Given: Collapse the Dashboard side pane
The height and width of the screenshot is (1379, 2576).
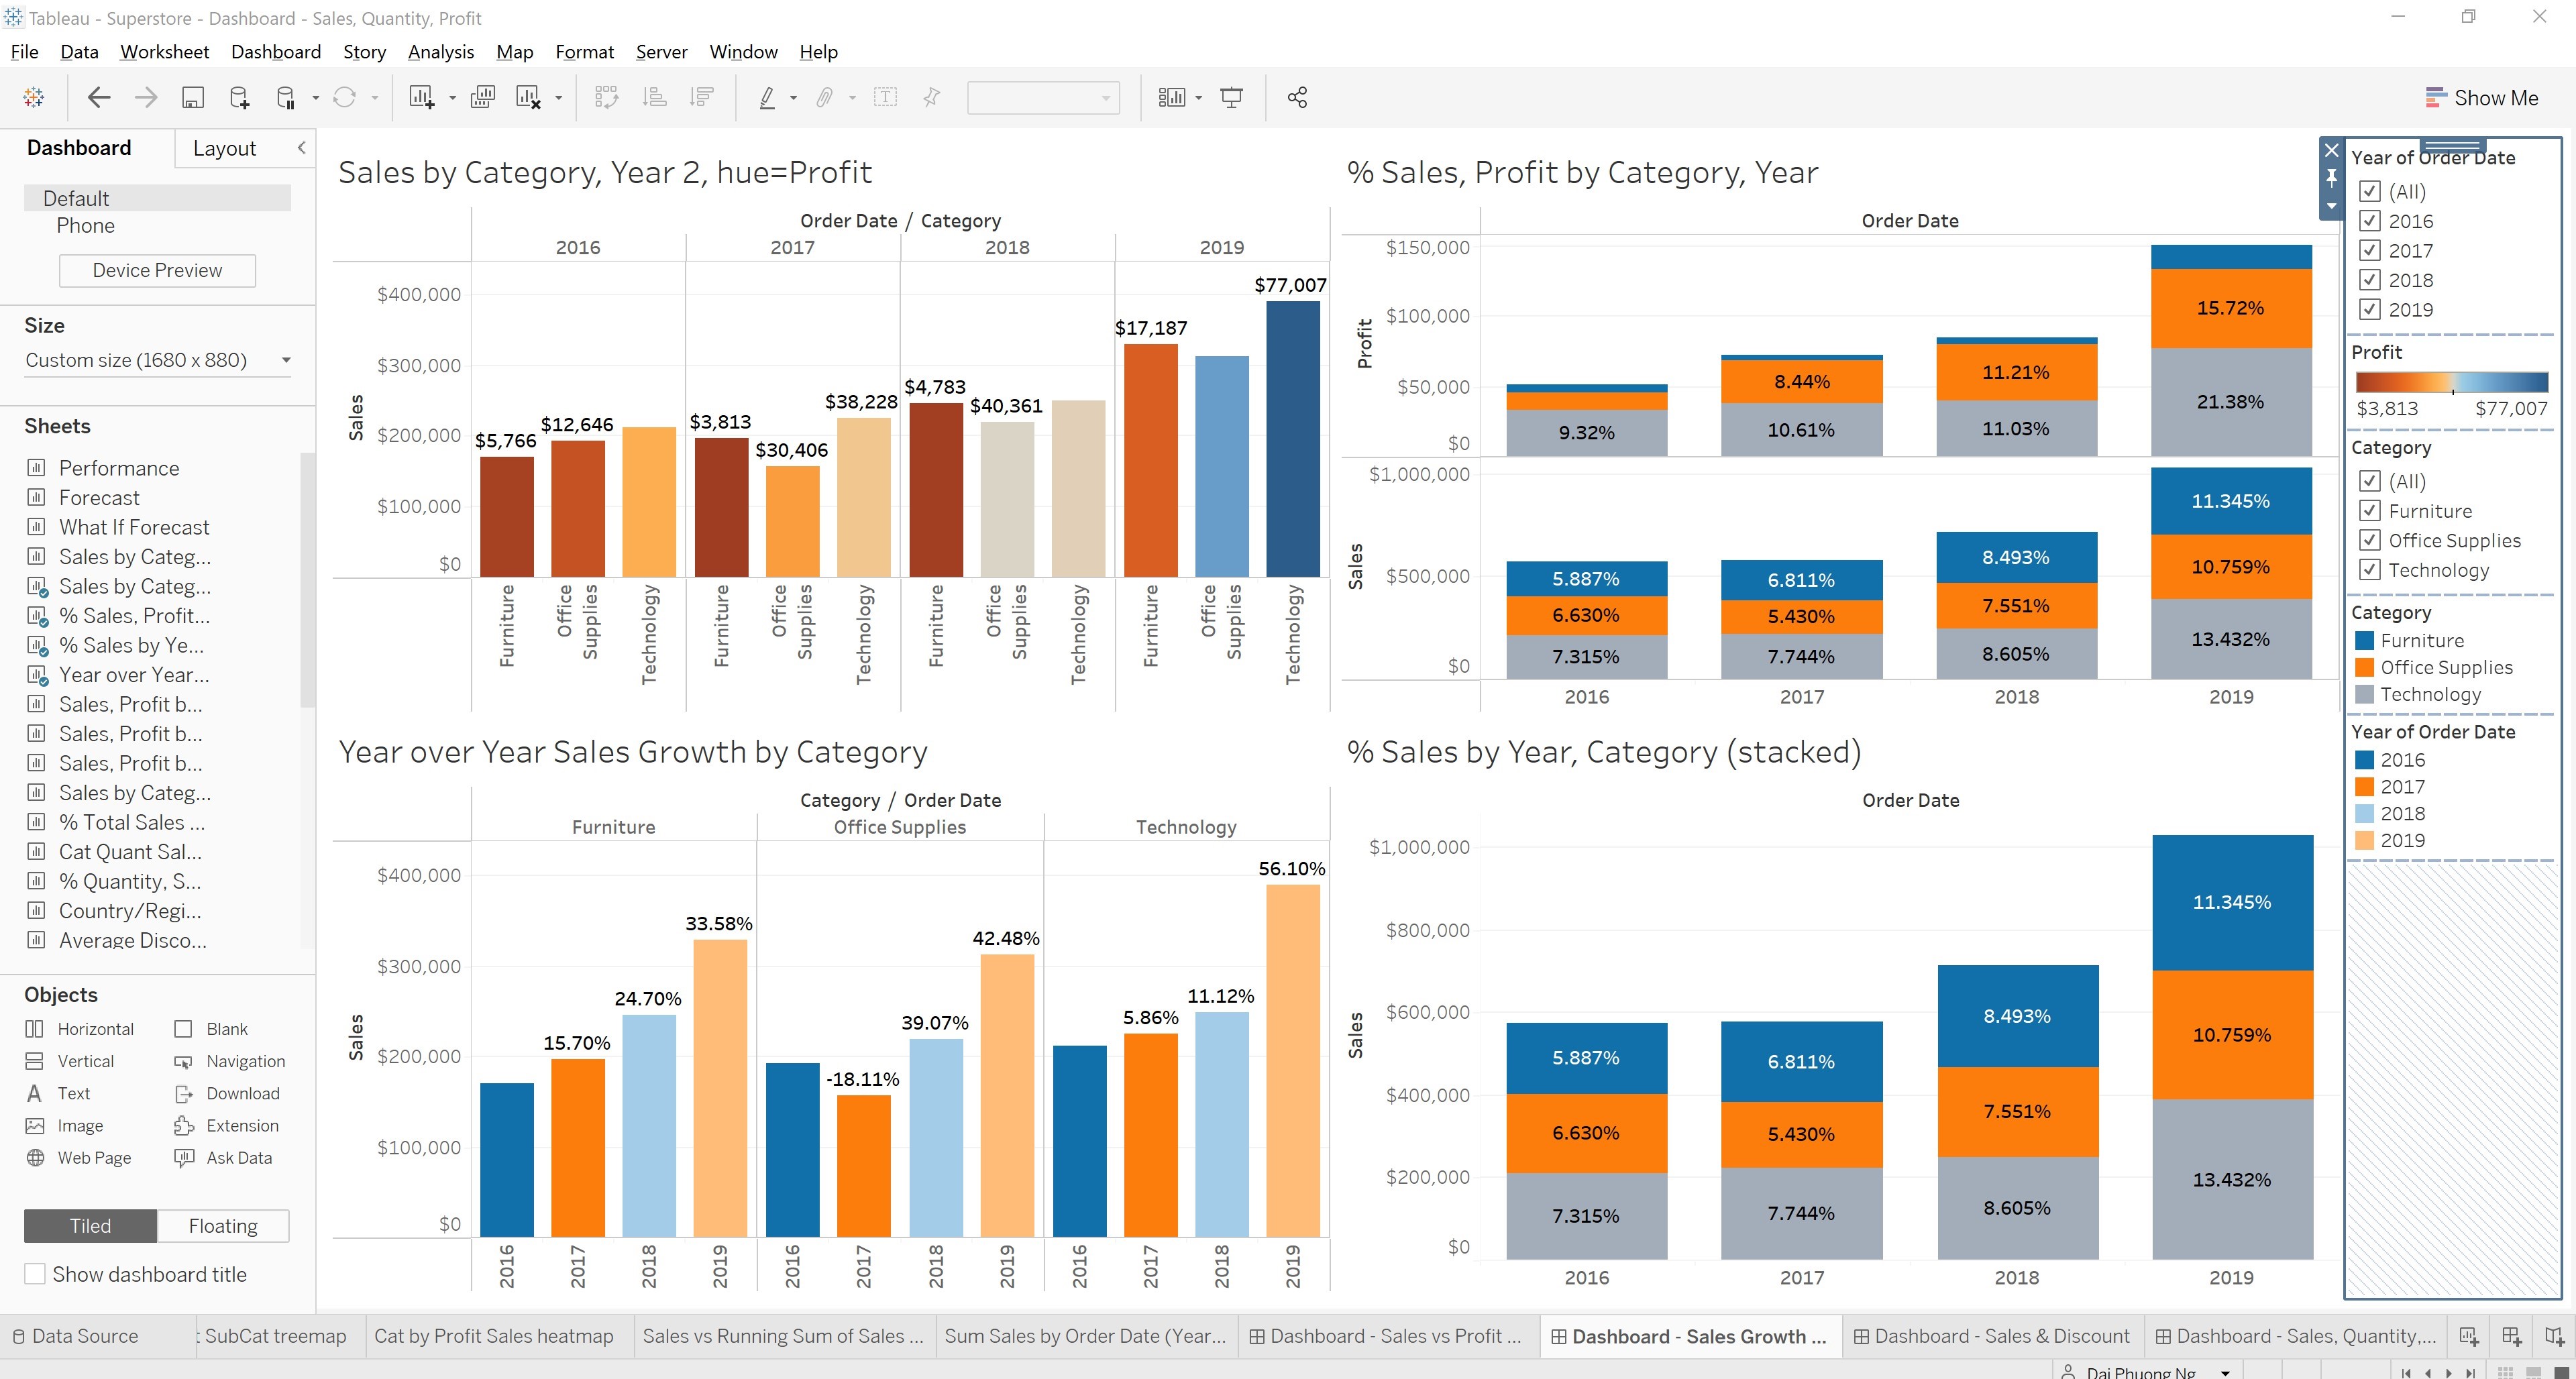Looking at the screenshot, I should pos(301,147).
